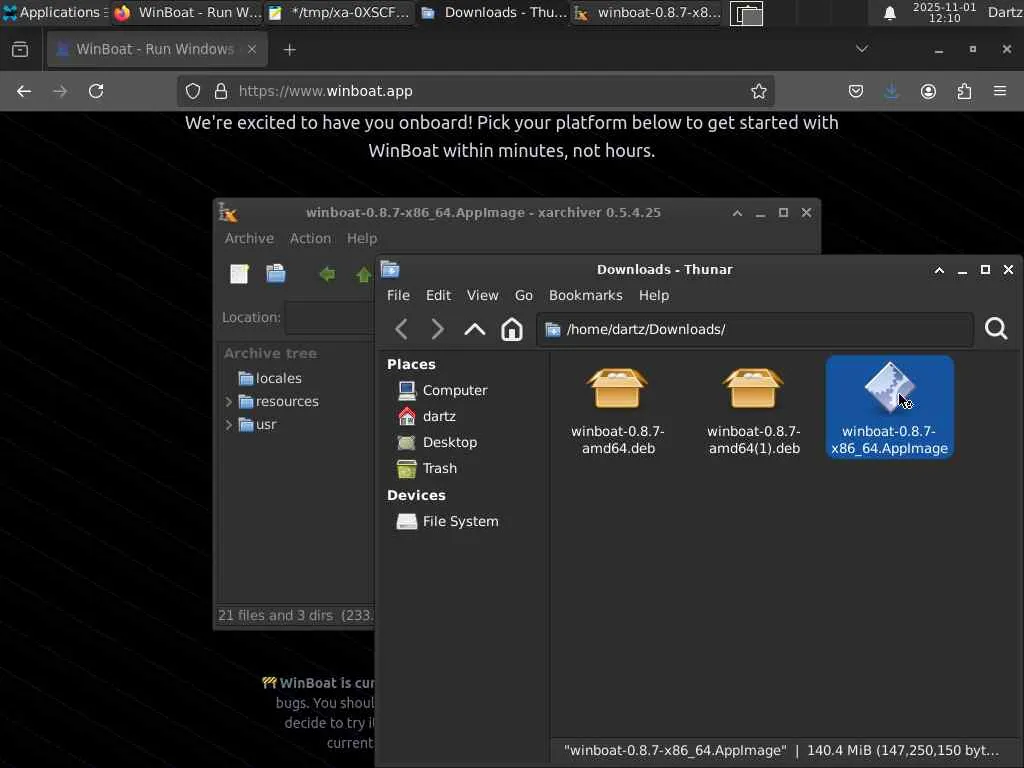
Task: Expand resources folder in Archive tree
Action: pyautogui.click(x=229, y=401)
